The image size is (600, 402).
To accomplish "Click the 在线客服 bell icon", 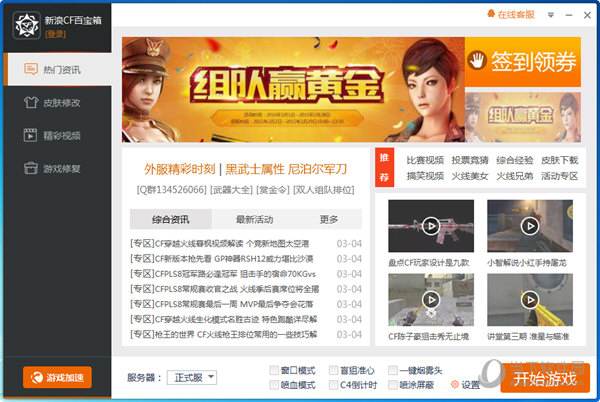I will pos(491,14).
